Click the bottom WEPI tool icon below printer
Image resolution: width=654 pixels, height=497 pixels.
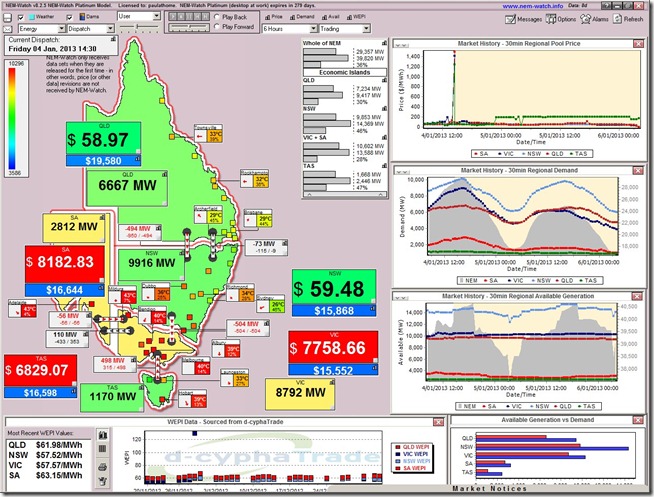103,481
